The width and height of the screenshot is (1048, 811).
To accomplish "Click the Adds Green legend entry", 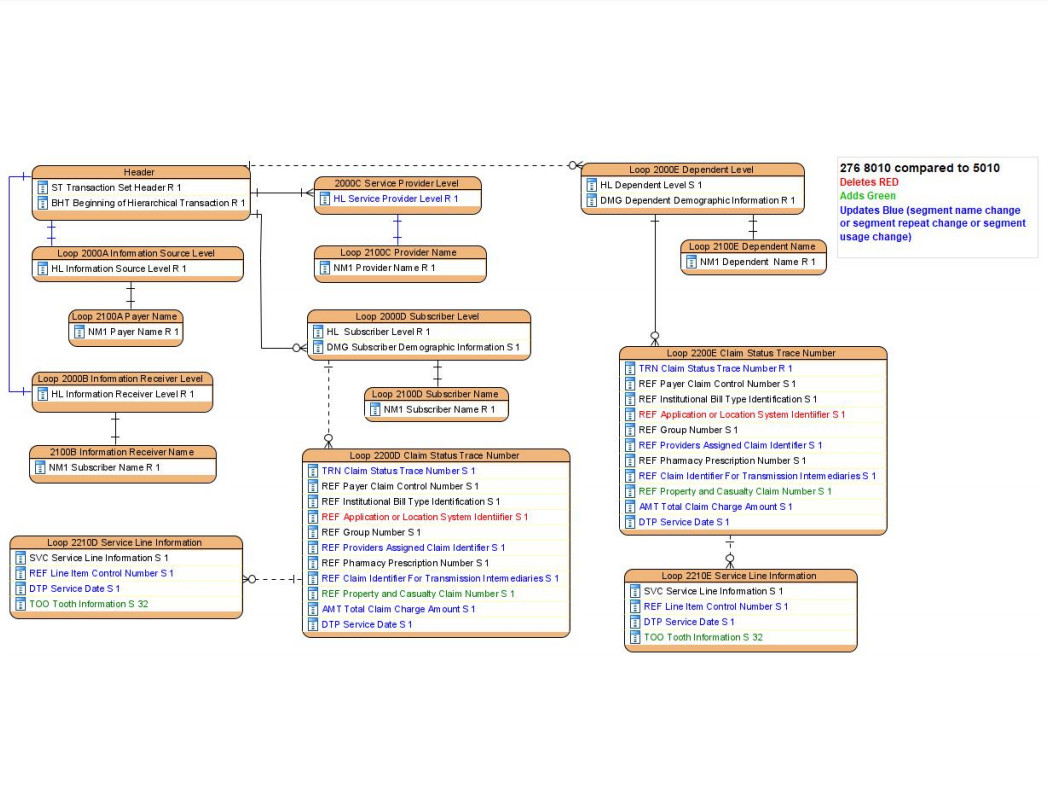I will pos(868,196).
